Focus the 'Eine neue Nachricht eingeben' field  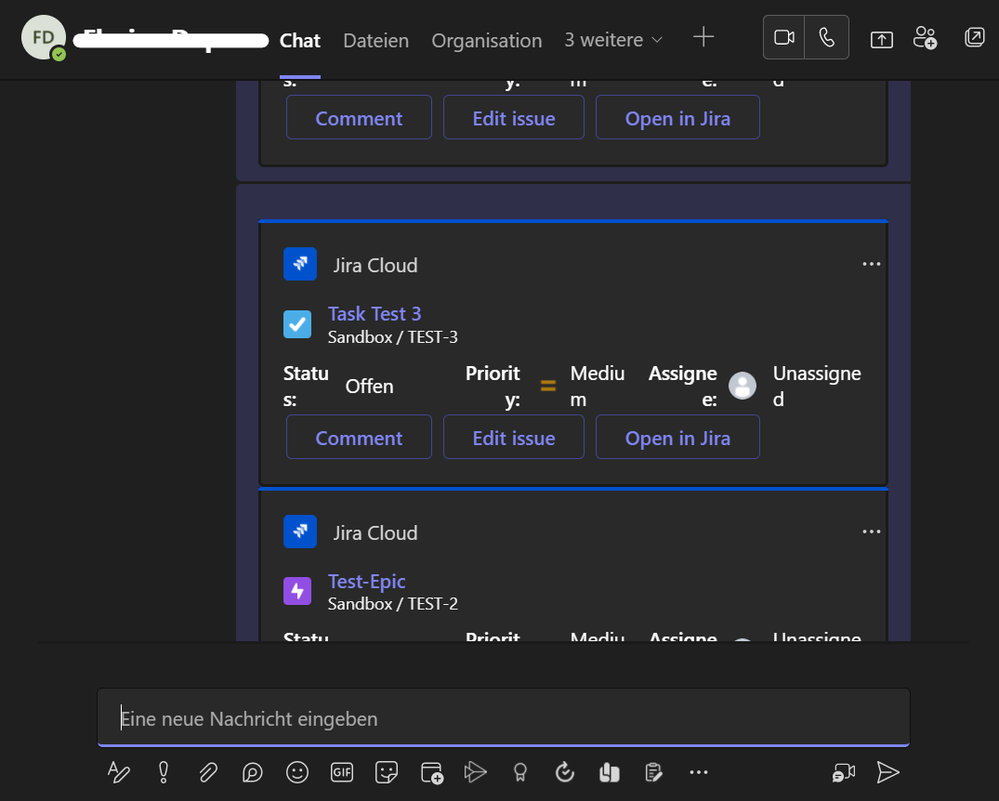click(x=503, y=718)
